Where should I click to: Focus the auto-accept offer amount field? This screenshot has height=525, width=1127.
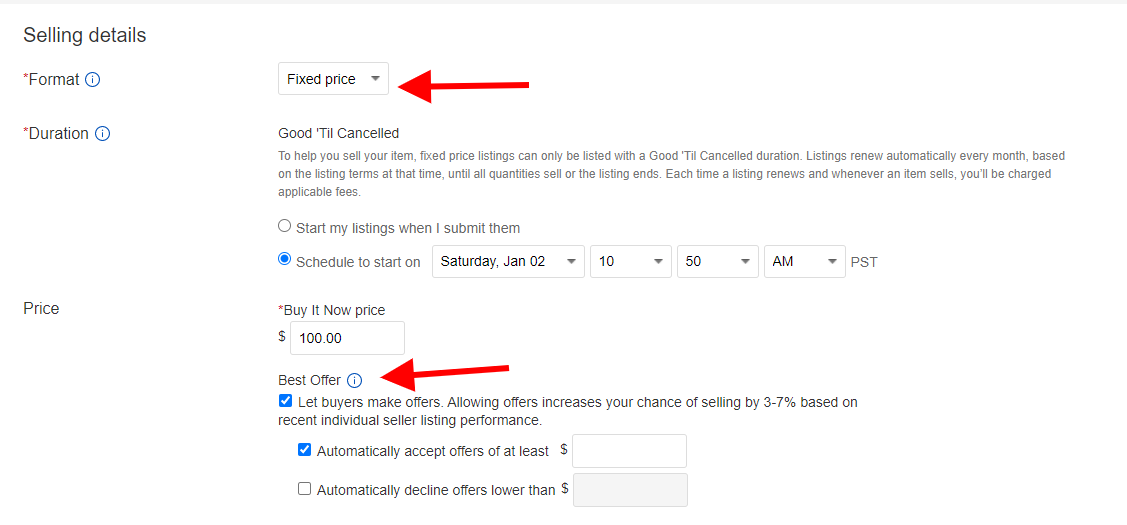pos(630,451)
